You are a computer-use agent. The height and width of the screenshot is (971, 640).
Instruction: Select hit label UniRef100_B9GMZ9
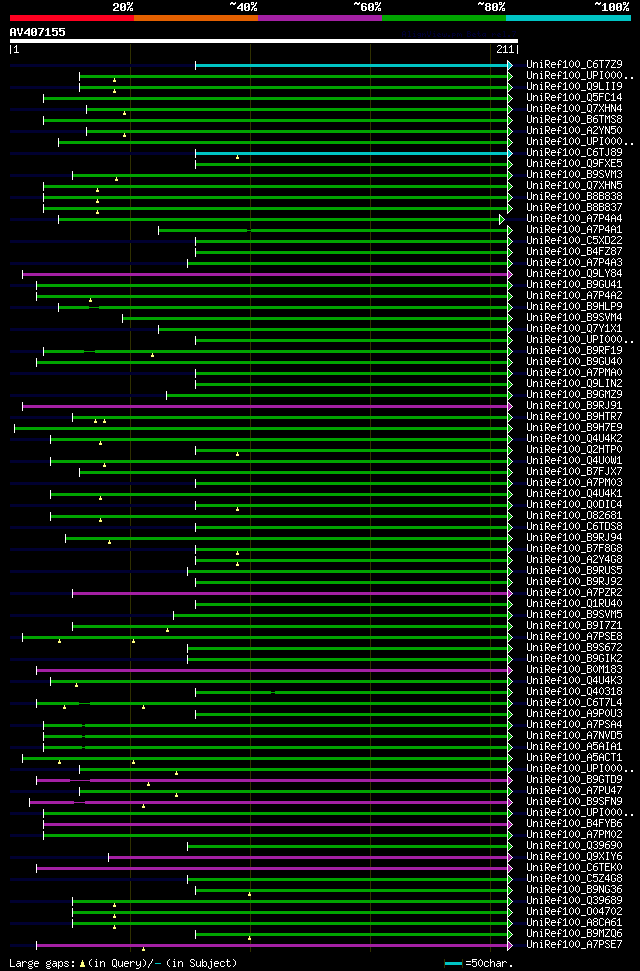[574, 394]
